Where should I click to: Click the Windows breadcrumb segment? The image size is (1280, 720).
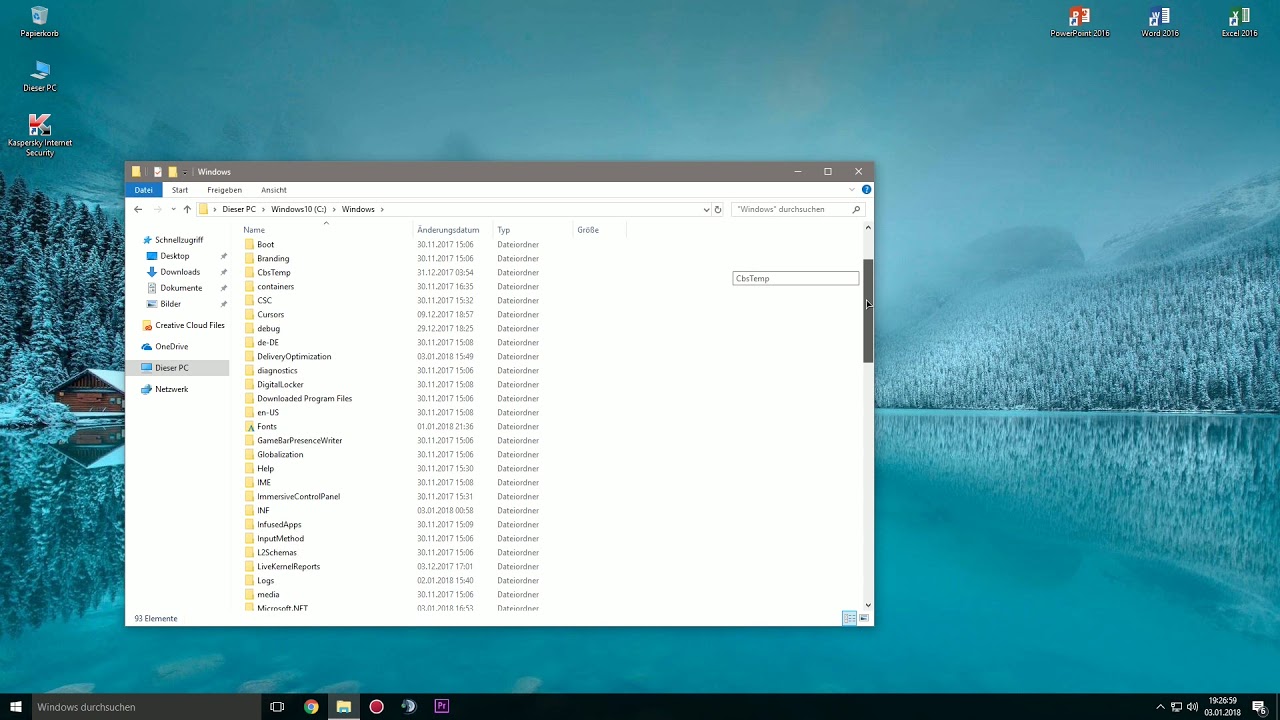[x=358, y=209]
